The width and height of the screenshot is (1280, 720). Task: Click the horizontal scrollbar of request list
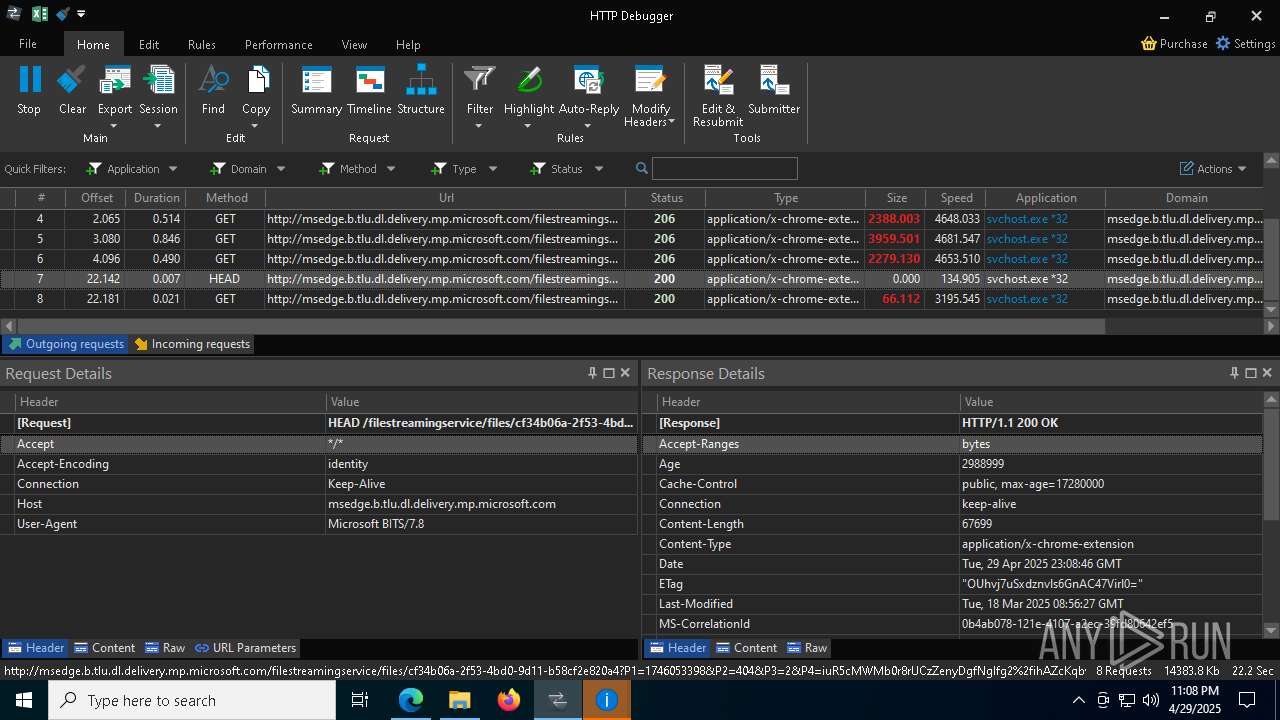coord(561,326)
